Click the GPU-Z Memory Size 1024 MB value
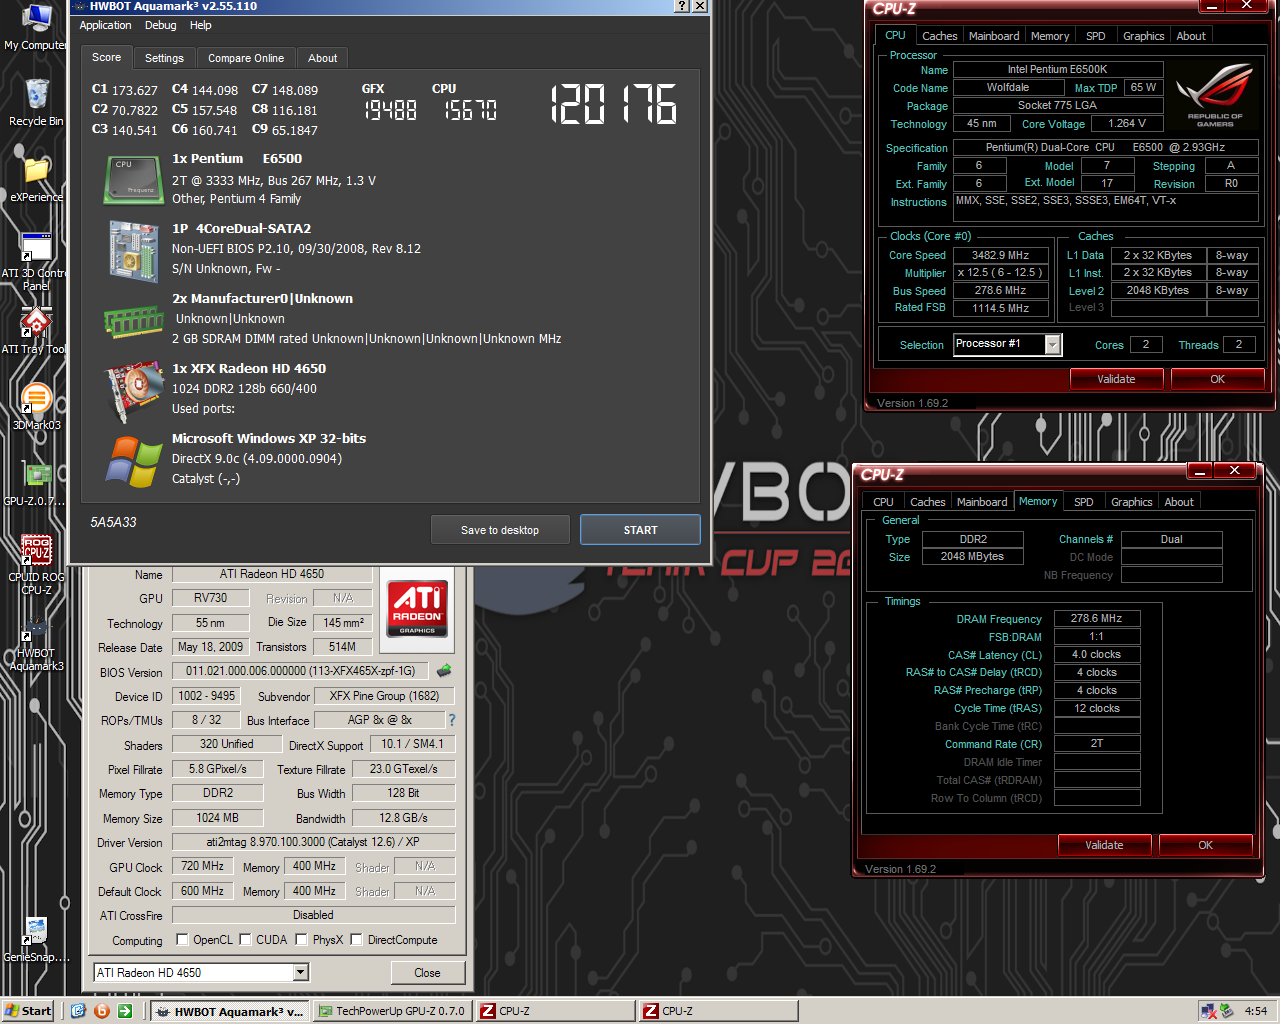This screenshot has height=1024, width=1280. pos(217,818)
